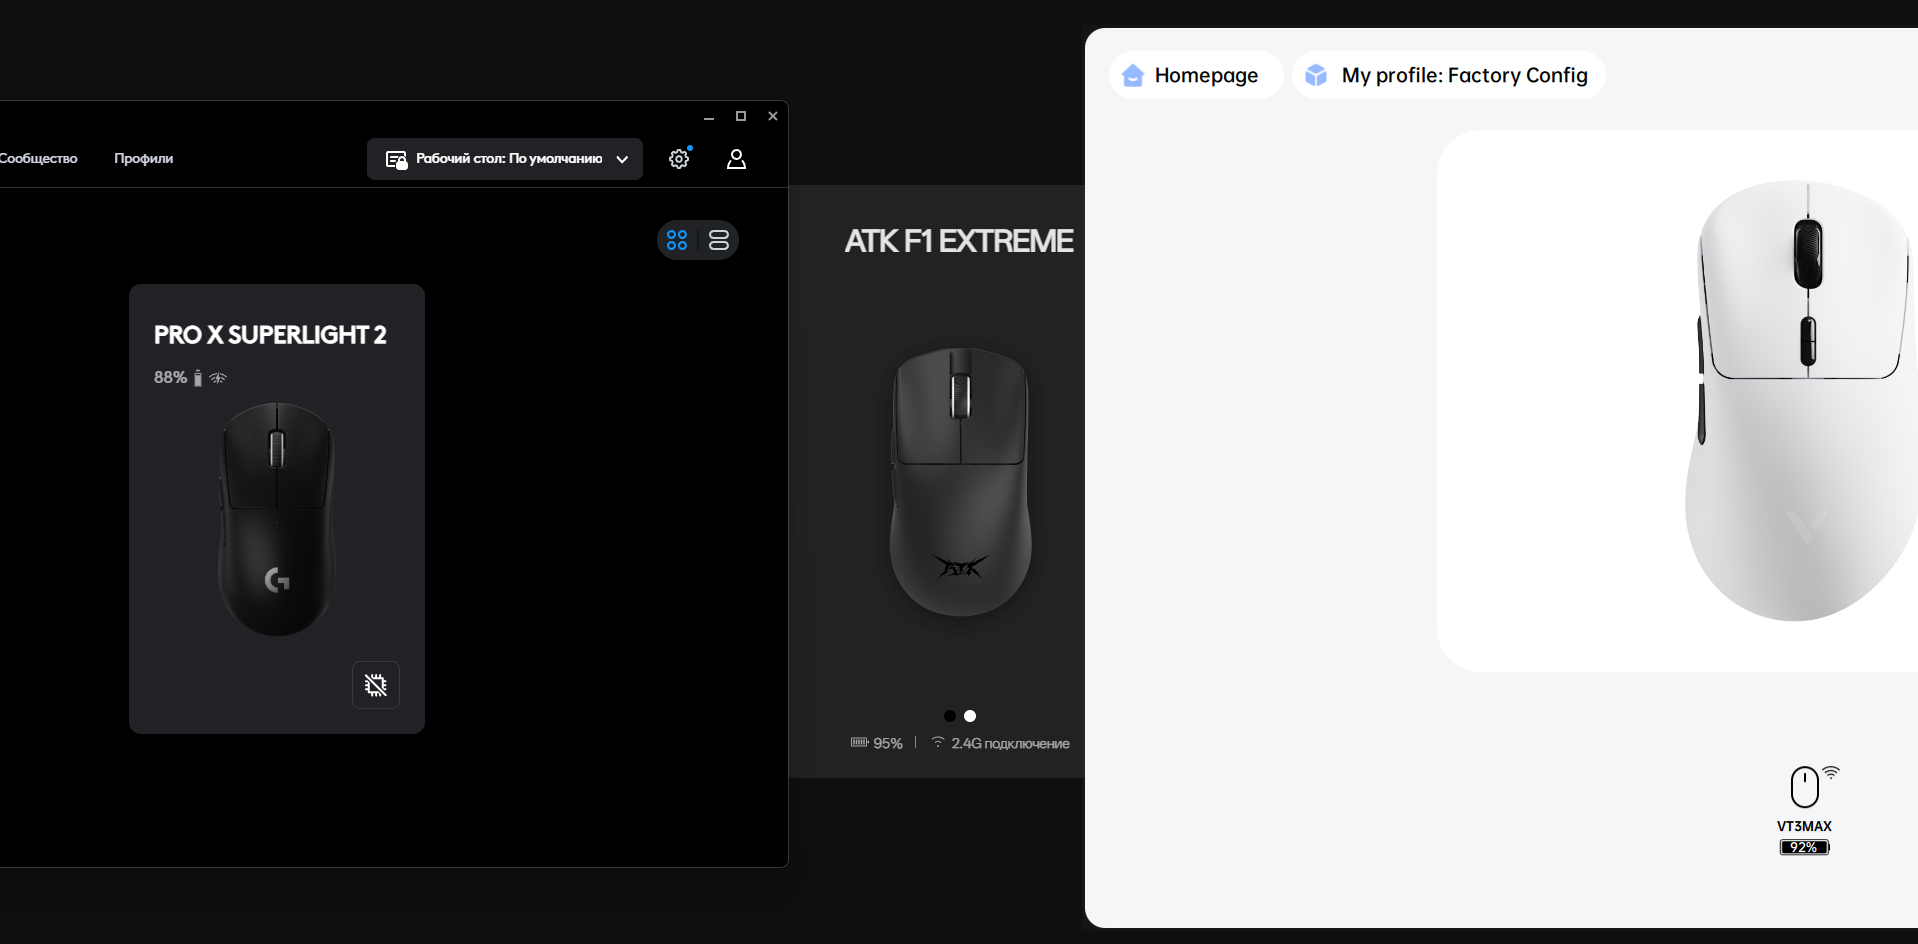Click the PRO X SUPERLIGHT 2 title
Viewport: 1918px width, 944px height.
pyautogui.click(x=270, y=335)
